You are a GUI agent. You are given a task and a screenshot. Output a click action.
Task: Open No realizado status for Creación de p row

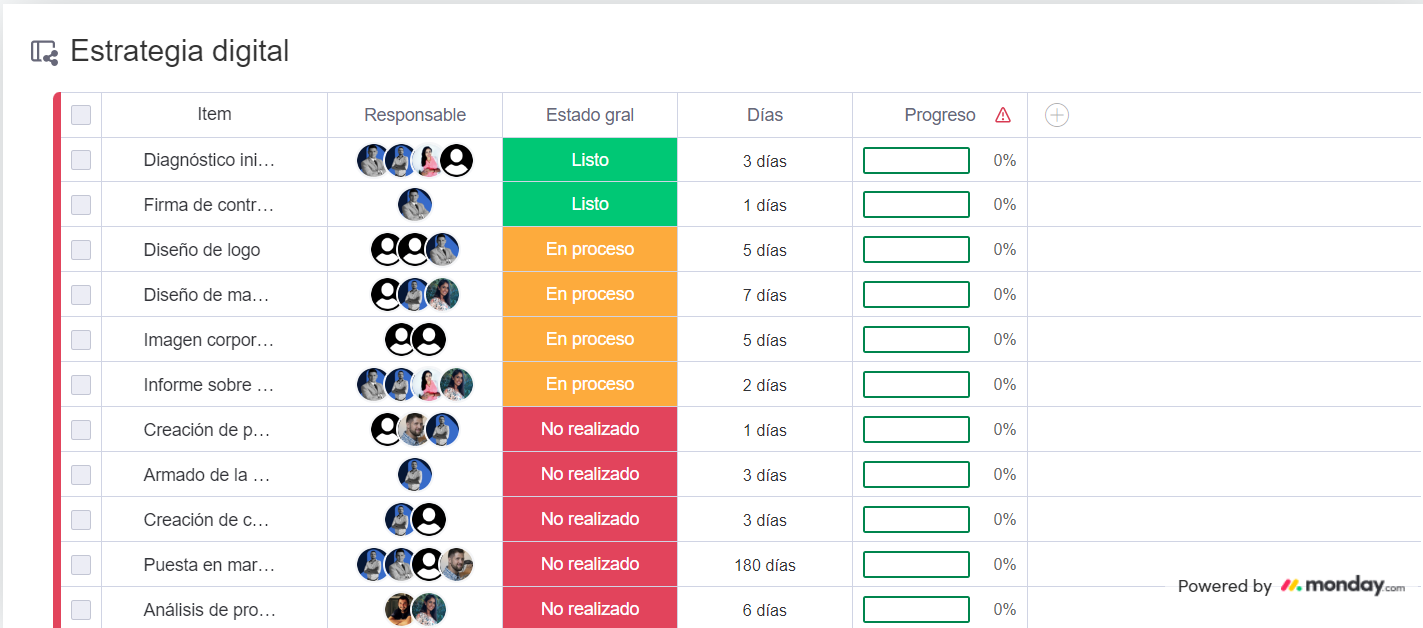[590, 430]
